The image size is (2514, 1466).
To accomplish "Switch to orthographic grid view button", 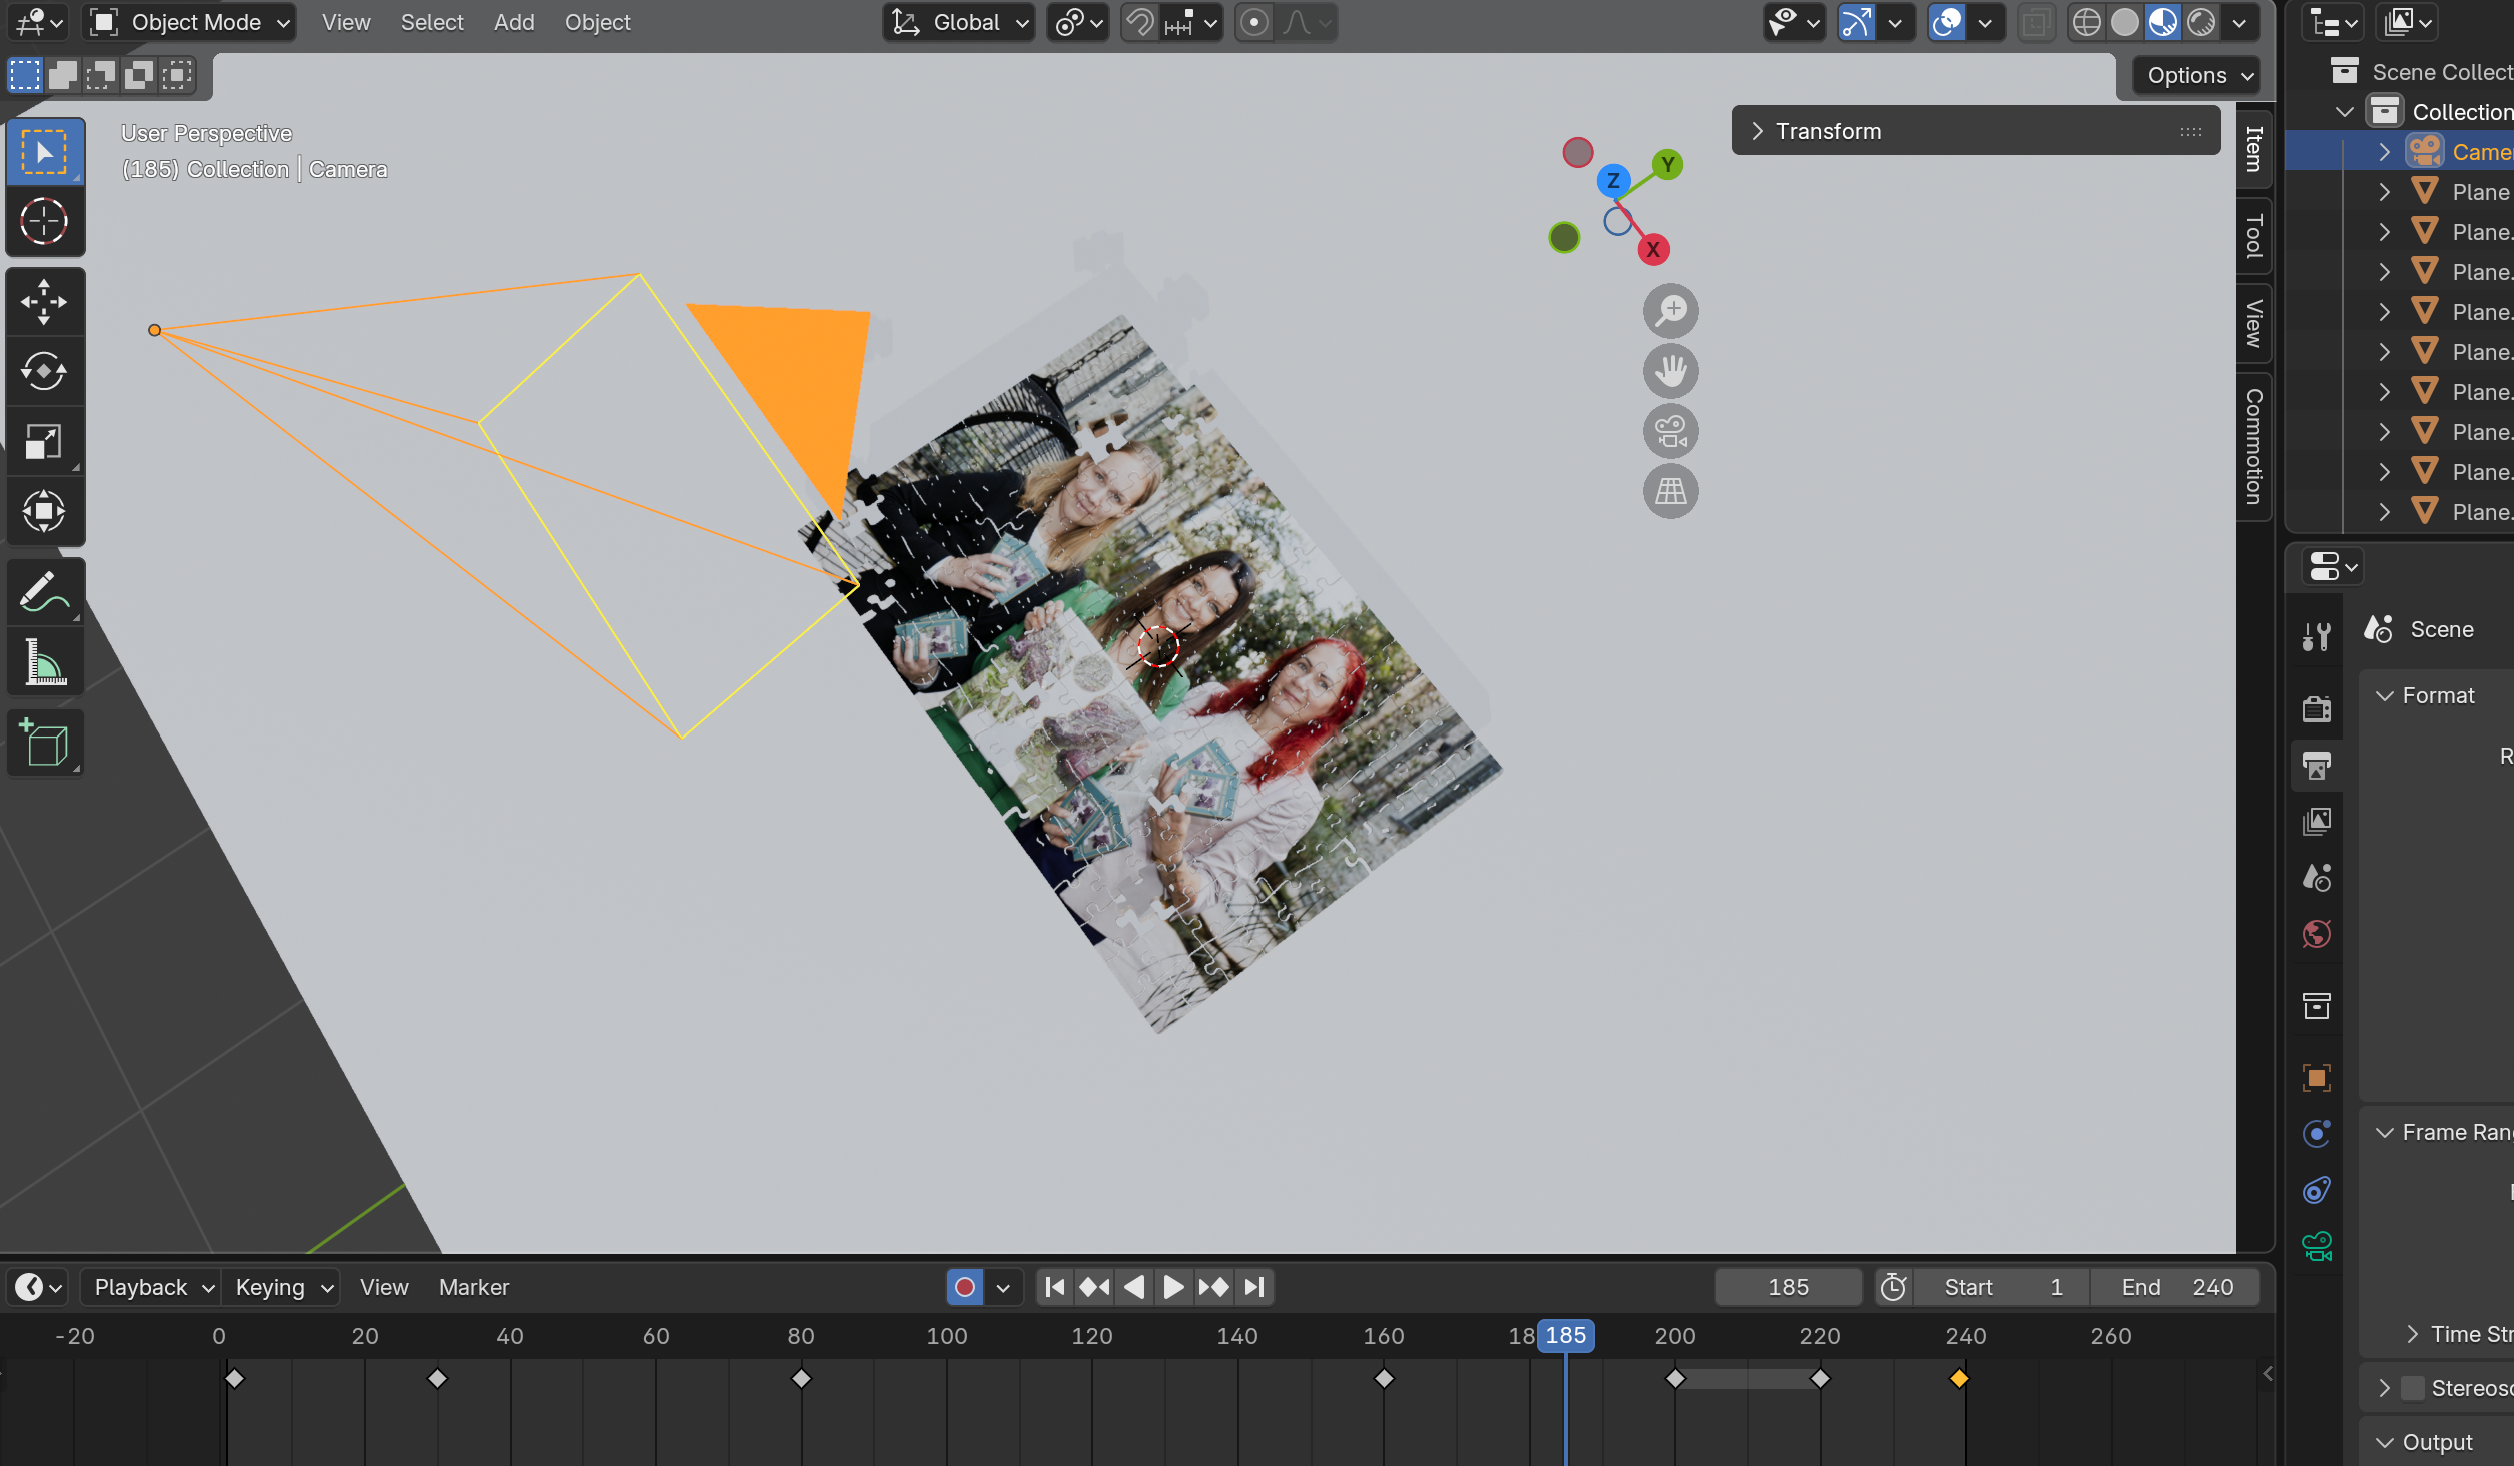I will pyautogui.click(x=1670, y=491).
